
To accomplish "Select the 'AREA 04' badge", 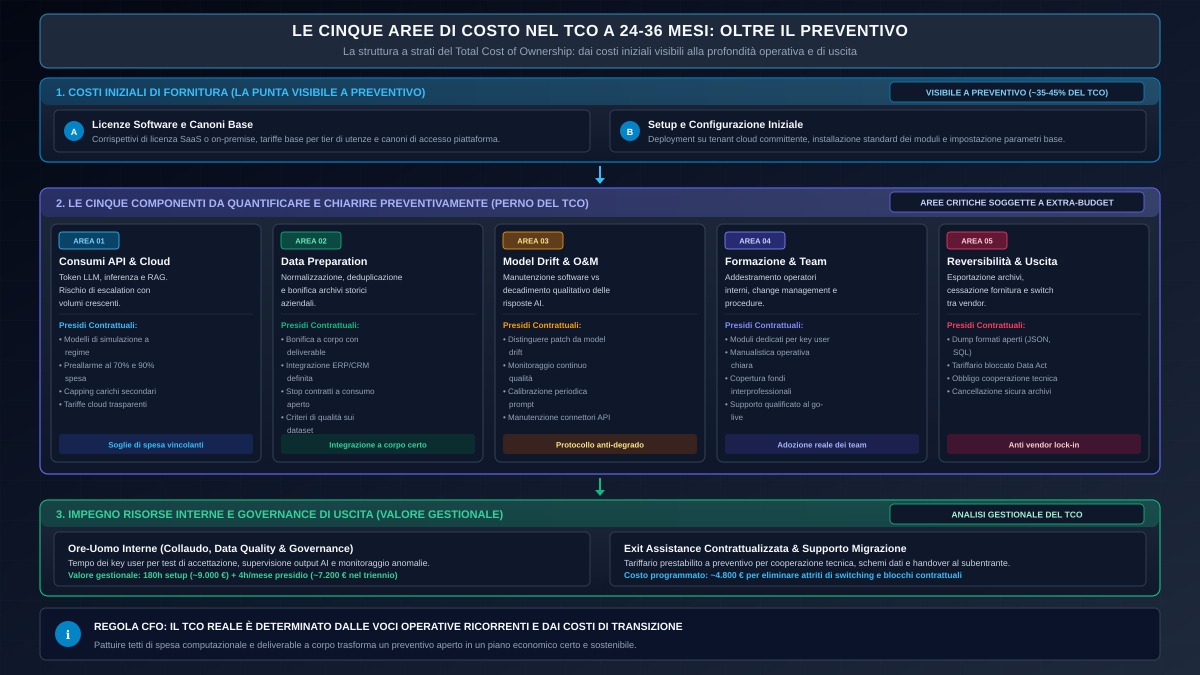I will pos(755,241).
